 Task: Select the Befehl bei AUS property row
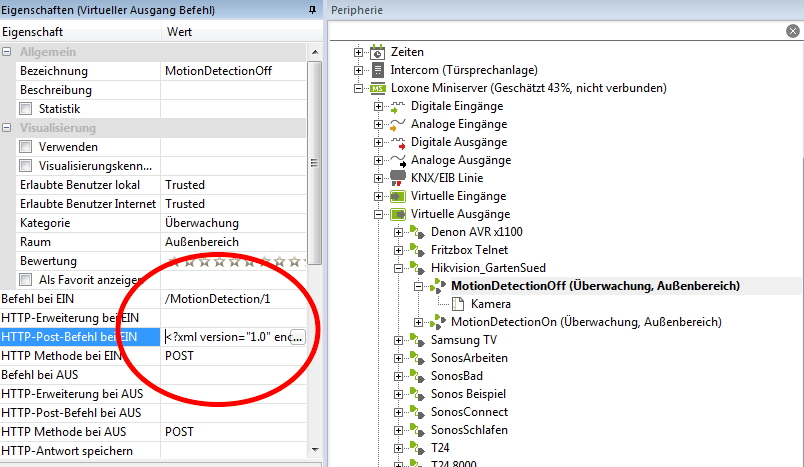coord(153,375)
